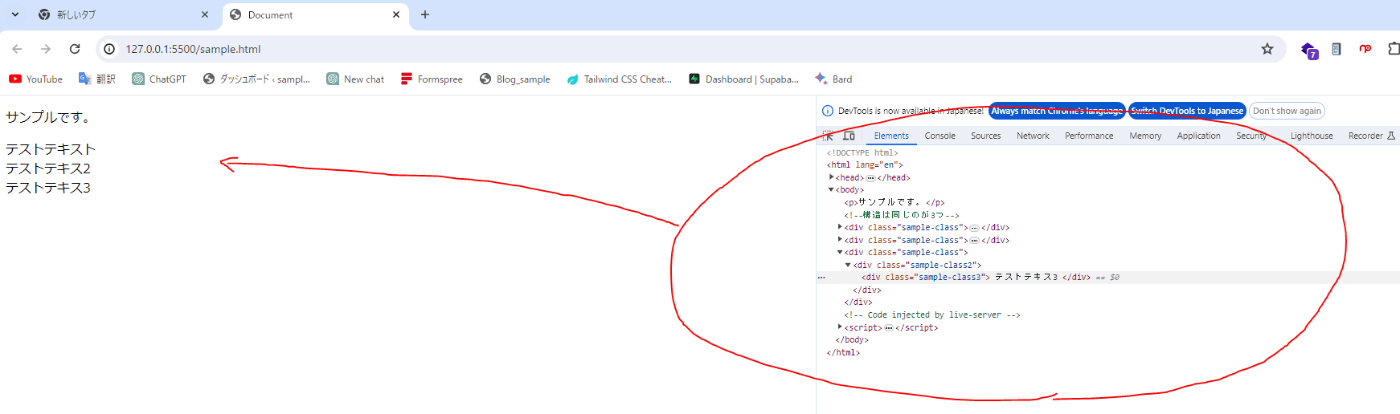Image resolution: width=1400 pixels, height=414 pixels.
Task: Open the Formspree bookmark
Action: [x=431, y=79]
